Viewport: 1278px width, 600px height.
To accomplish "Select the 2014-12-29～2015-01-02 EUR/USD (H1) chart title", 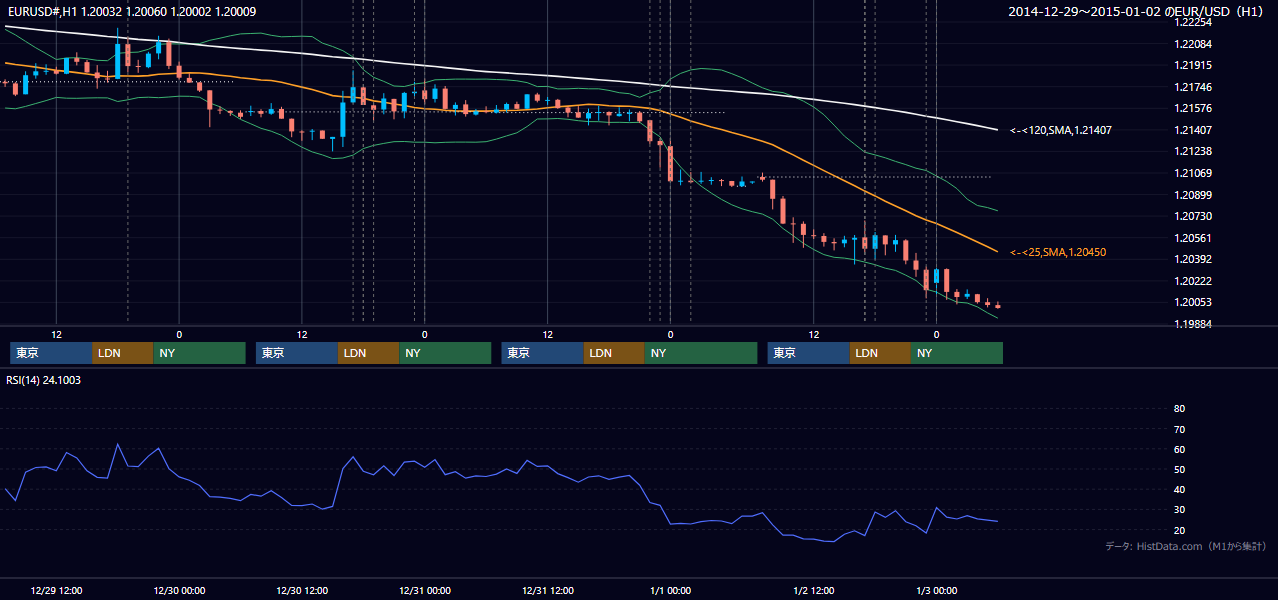I will (1136, 12).
